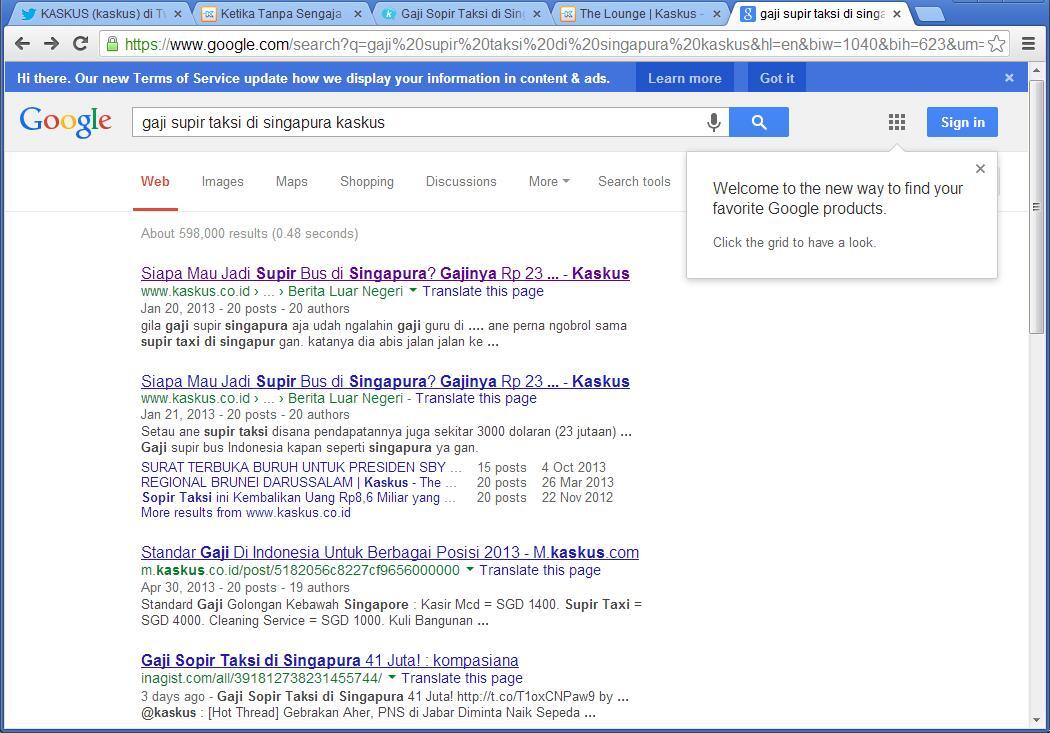Open the Google apps grid icon

[x=897, y=122]
